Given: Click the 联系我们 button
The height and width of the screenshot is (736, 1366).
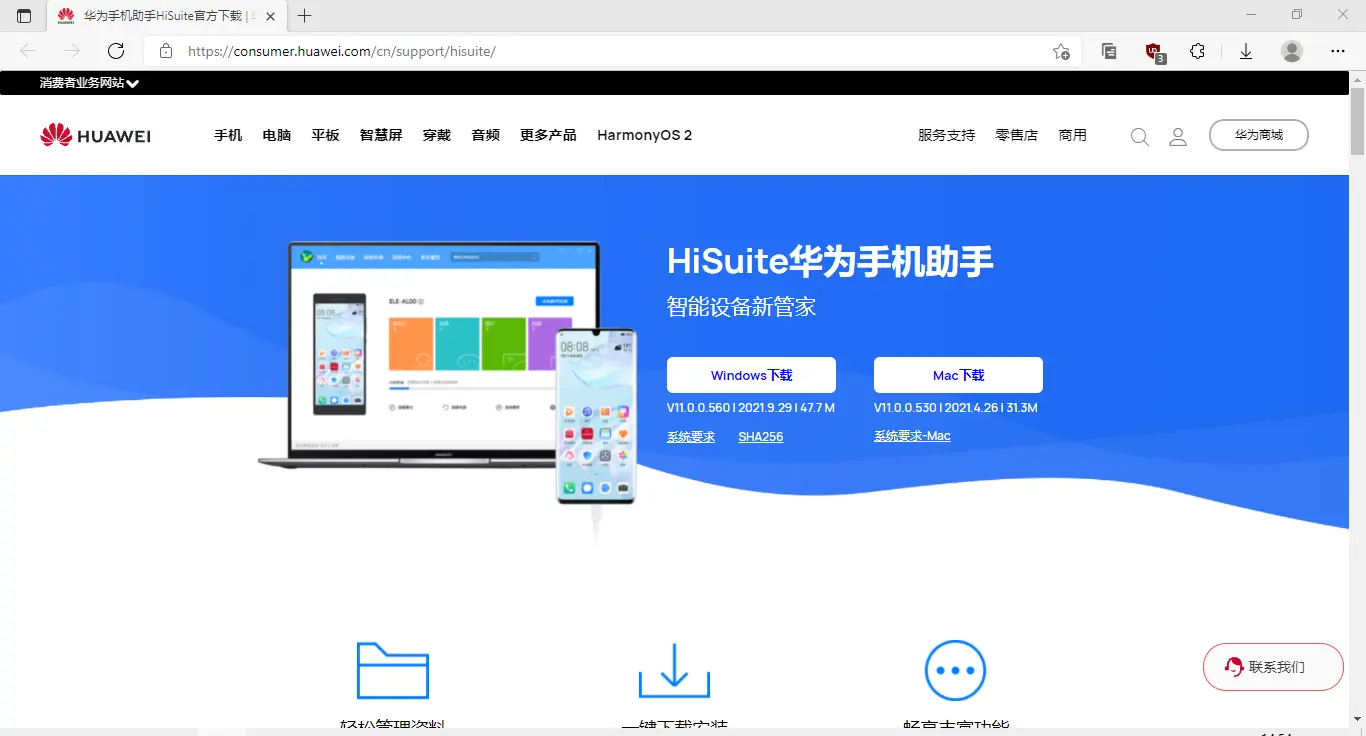Looking at the screenshot, I should (1273, 666).
